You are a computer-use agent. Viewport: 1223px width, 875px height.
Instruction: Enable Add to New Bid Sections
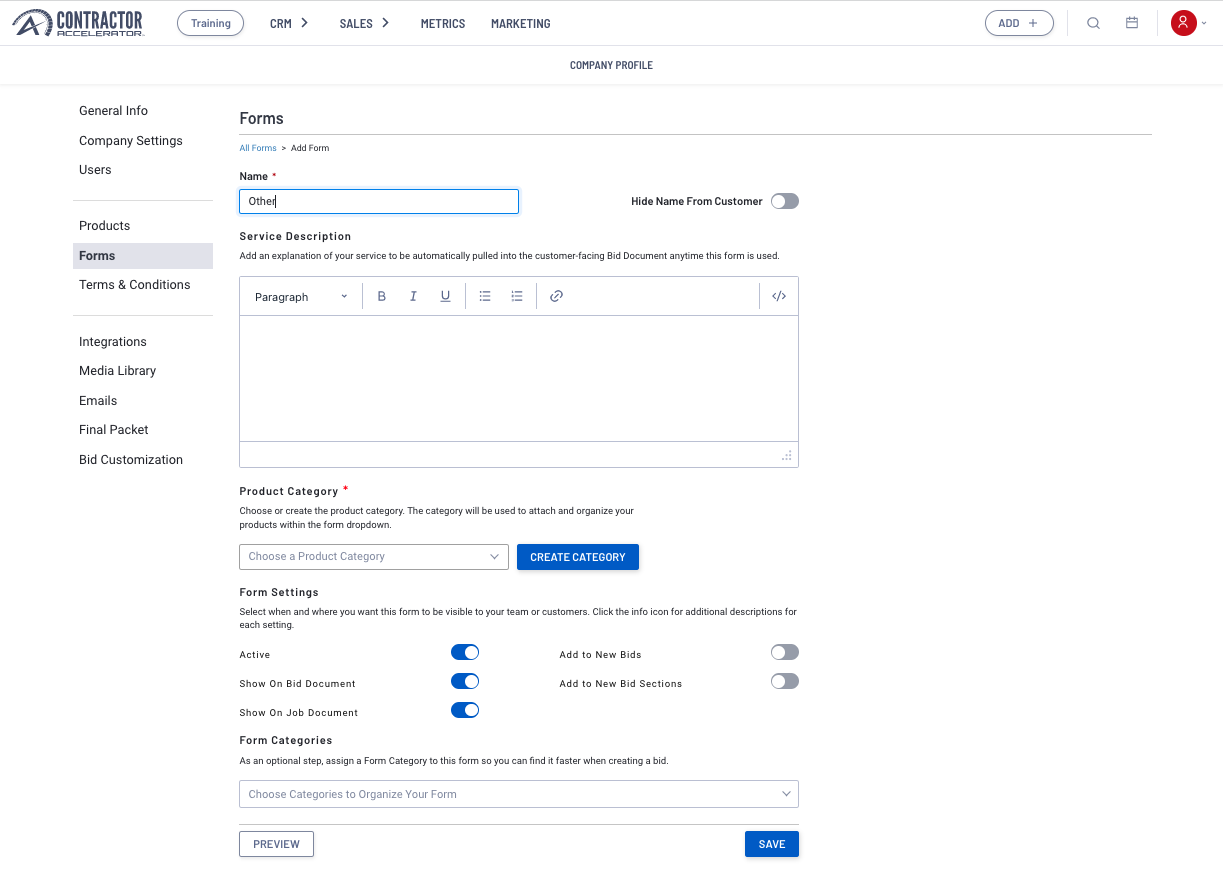(785, 681)
